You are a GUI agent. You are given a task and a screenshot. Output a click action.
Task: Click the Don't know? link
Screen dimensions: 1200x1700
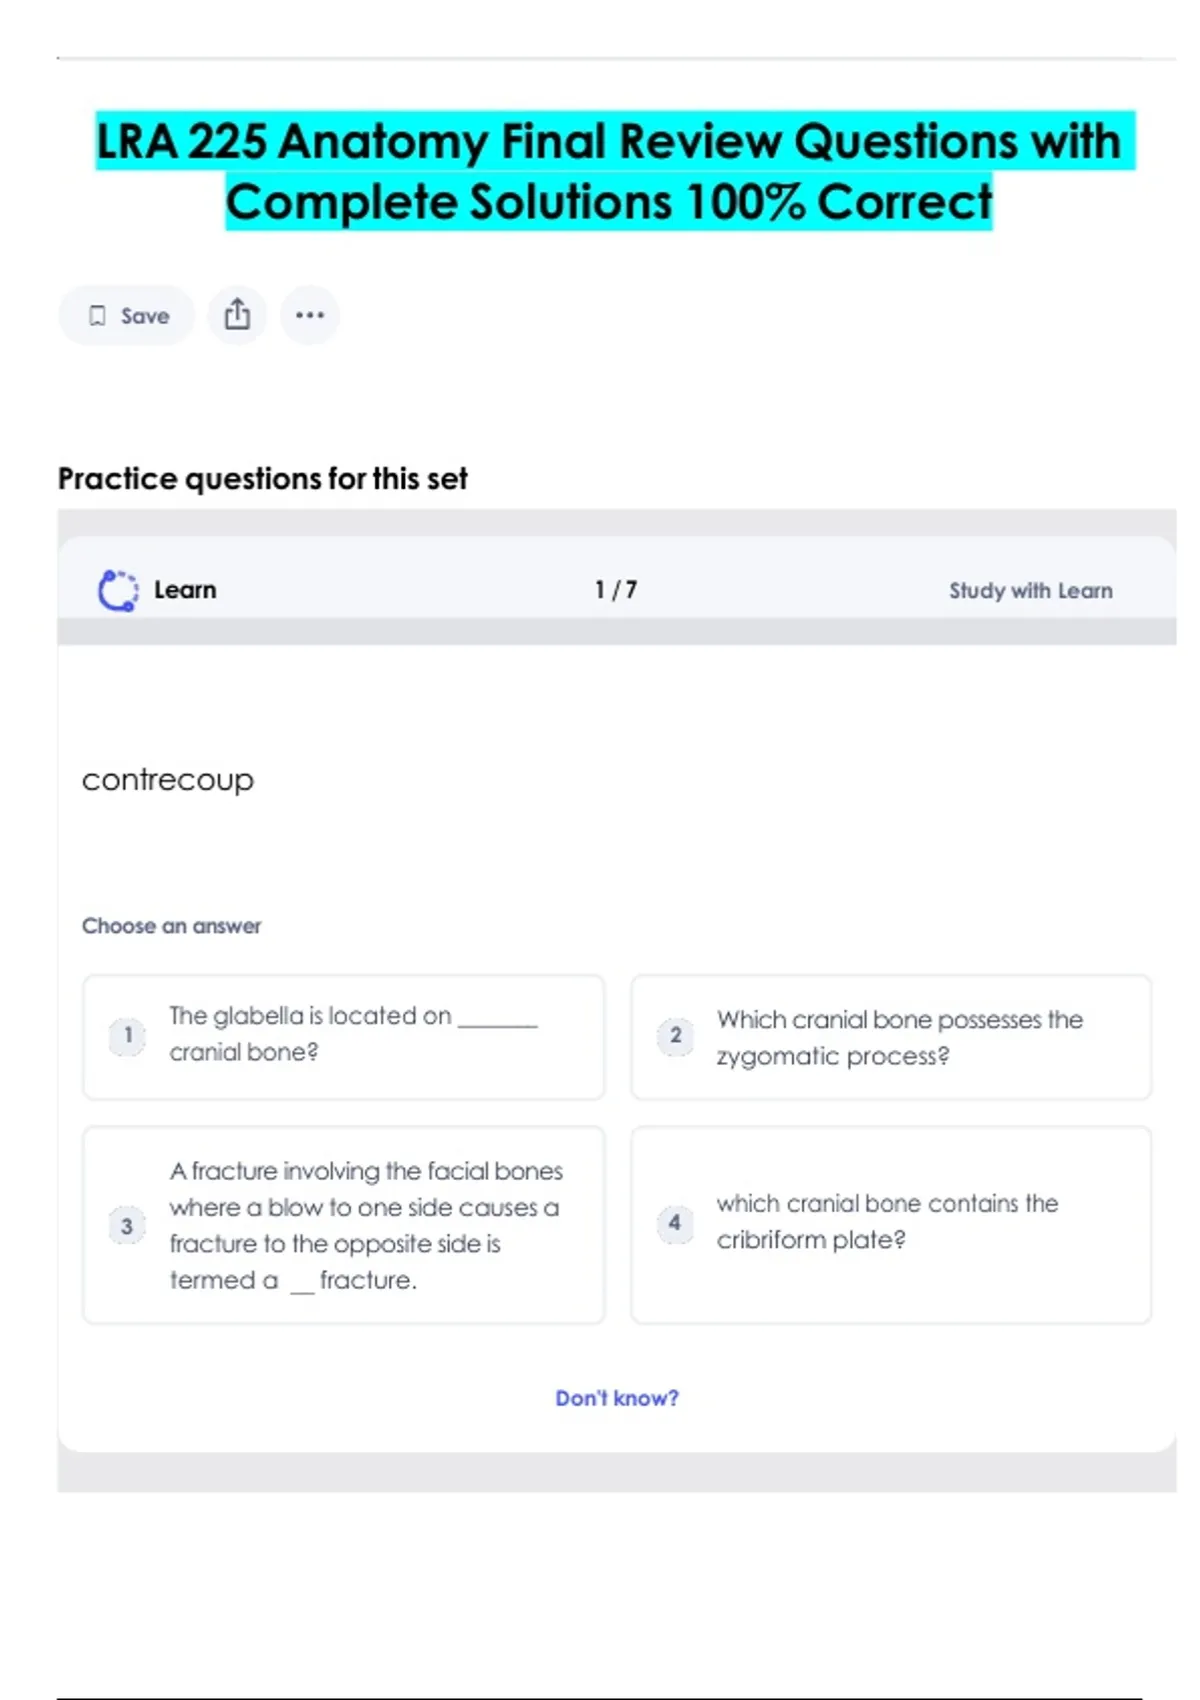(x=617, y=1398)
